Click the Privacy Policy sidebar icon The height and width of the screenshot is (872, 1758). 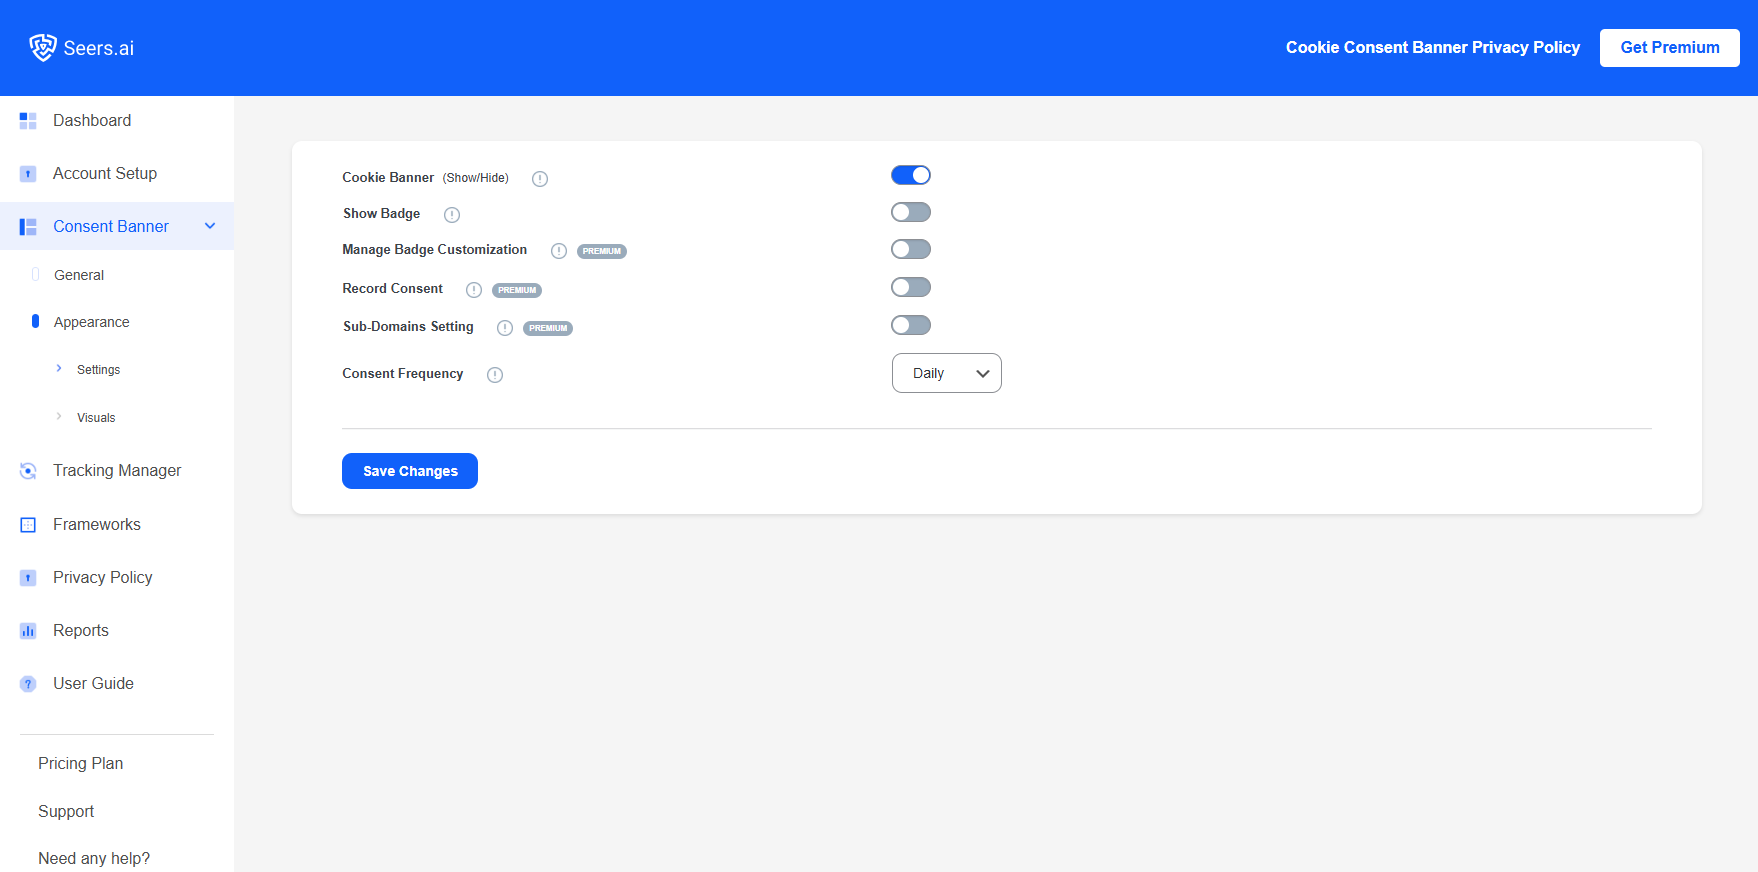(x=28, y=578)
